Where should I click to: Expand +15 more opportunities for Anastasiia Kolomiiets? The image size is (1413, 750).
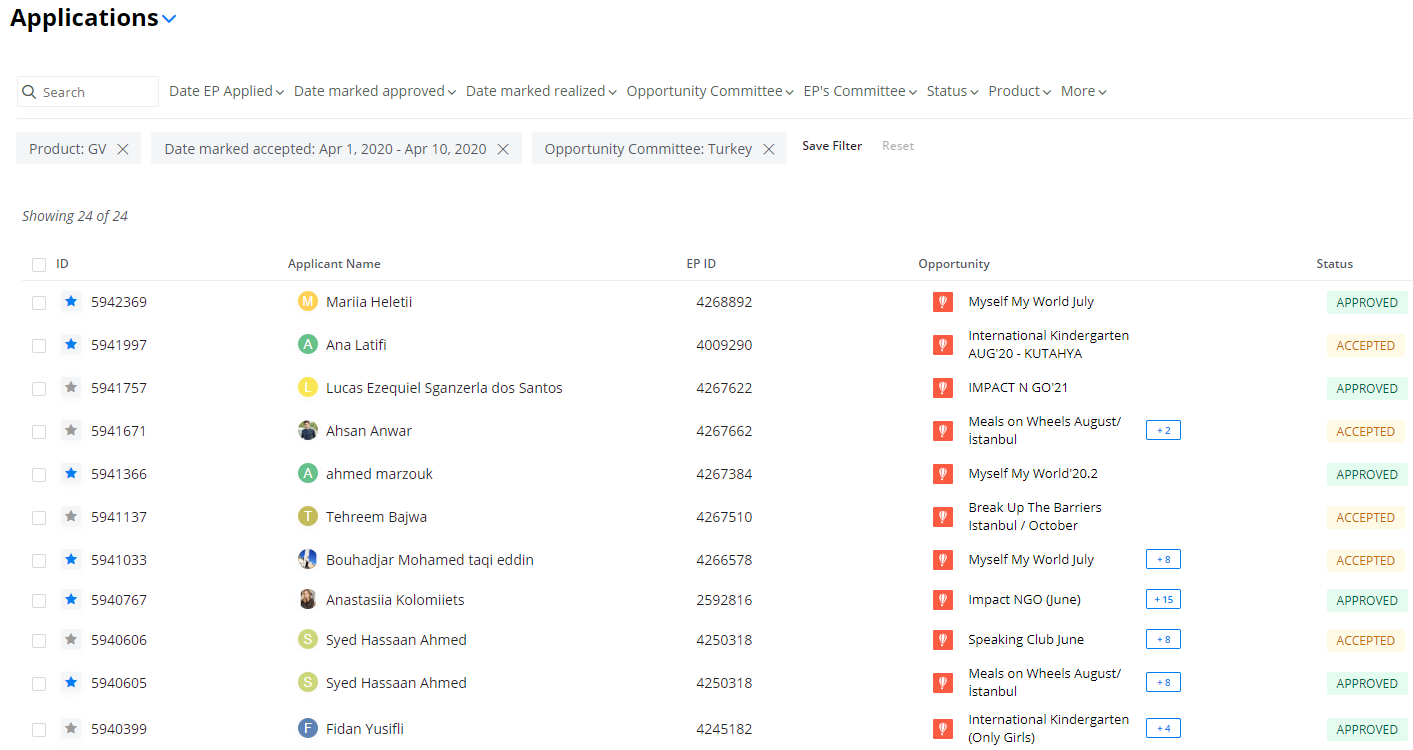[1163, 599]
